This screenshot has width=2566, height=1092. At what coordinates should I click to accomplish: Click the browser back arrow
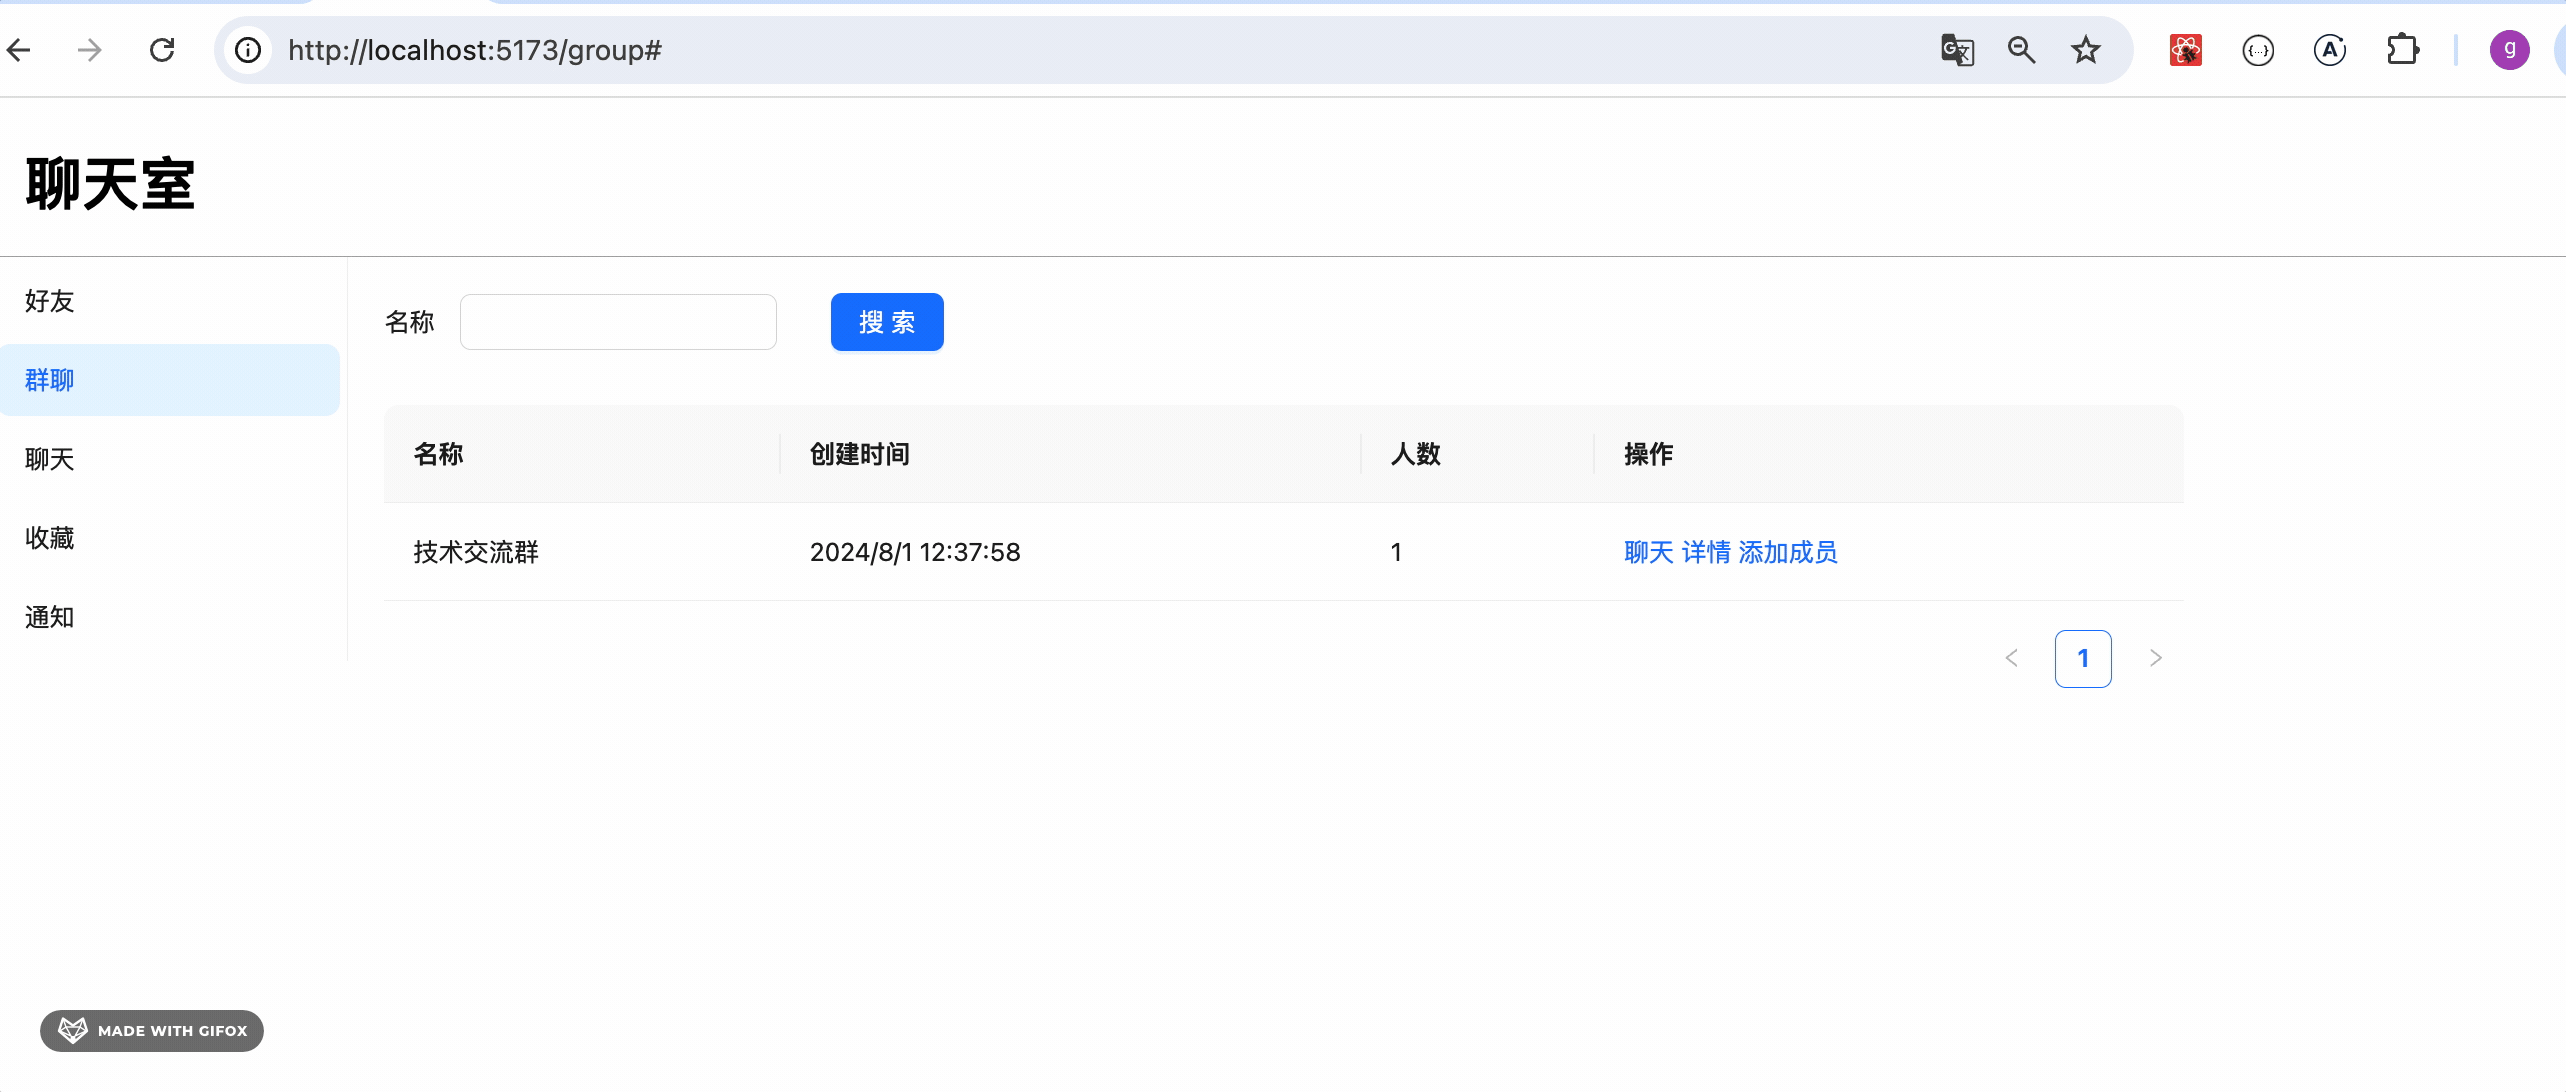(x=19, y=50)
